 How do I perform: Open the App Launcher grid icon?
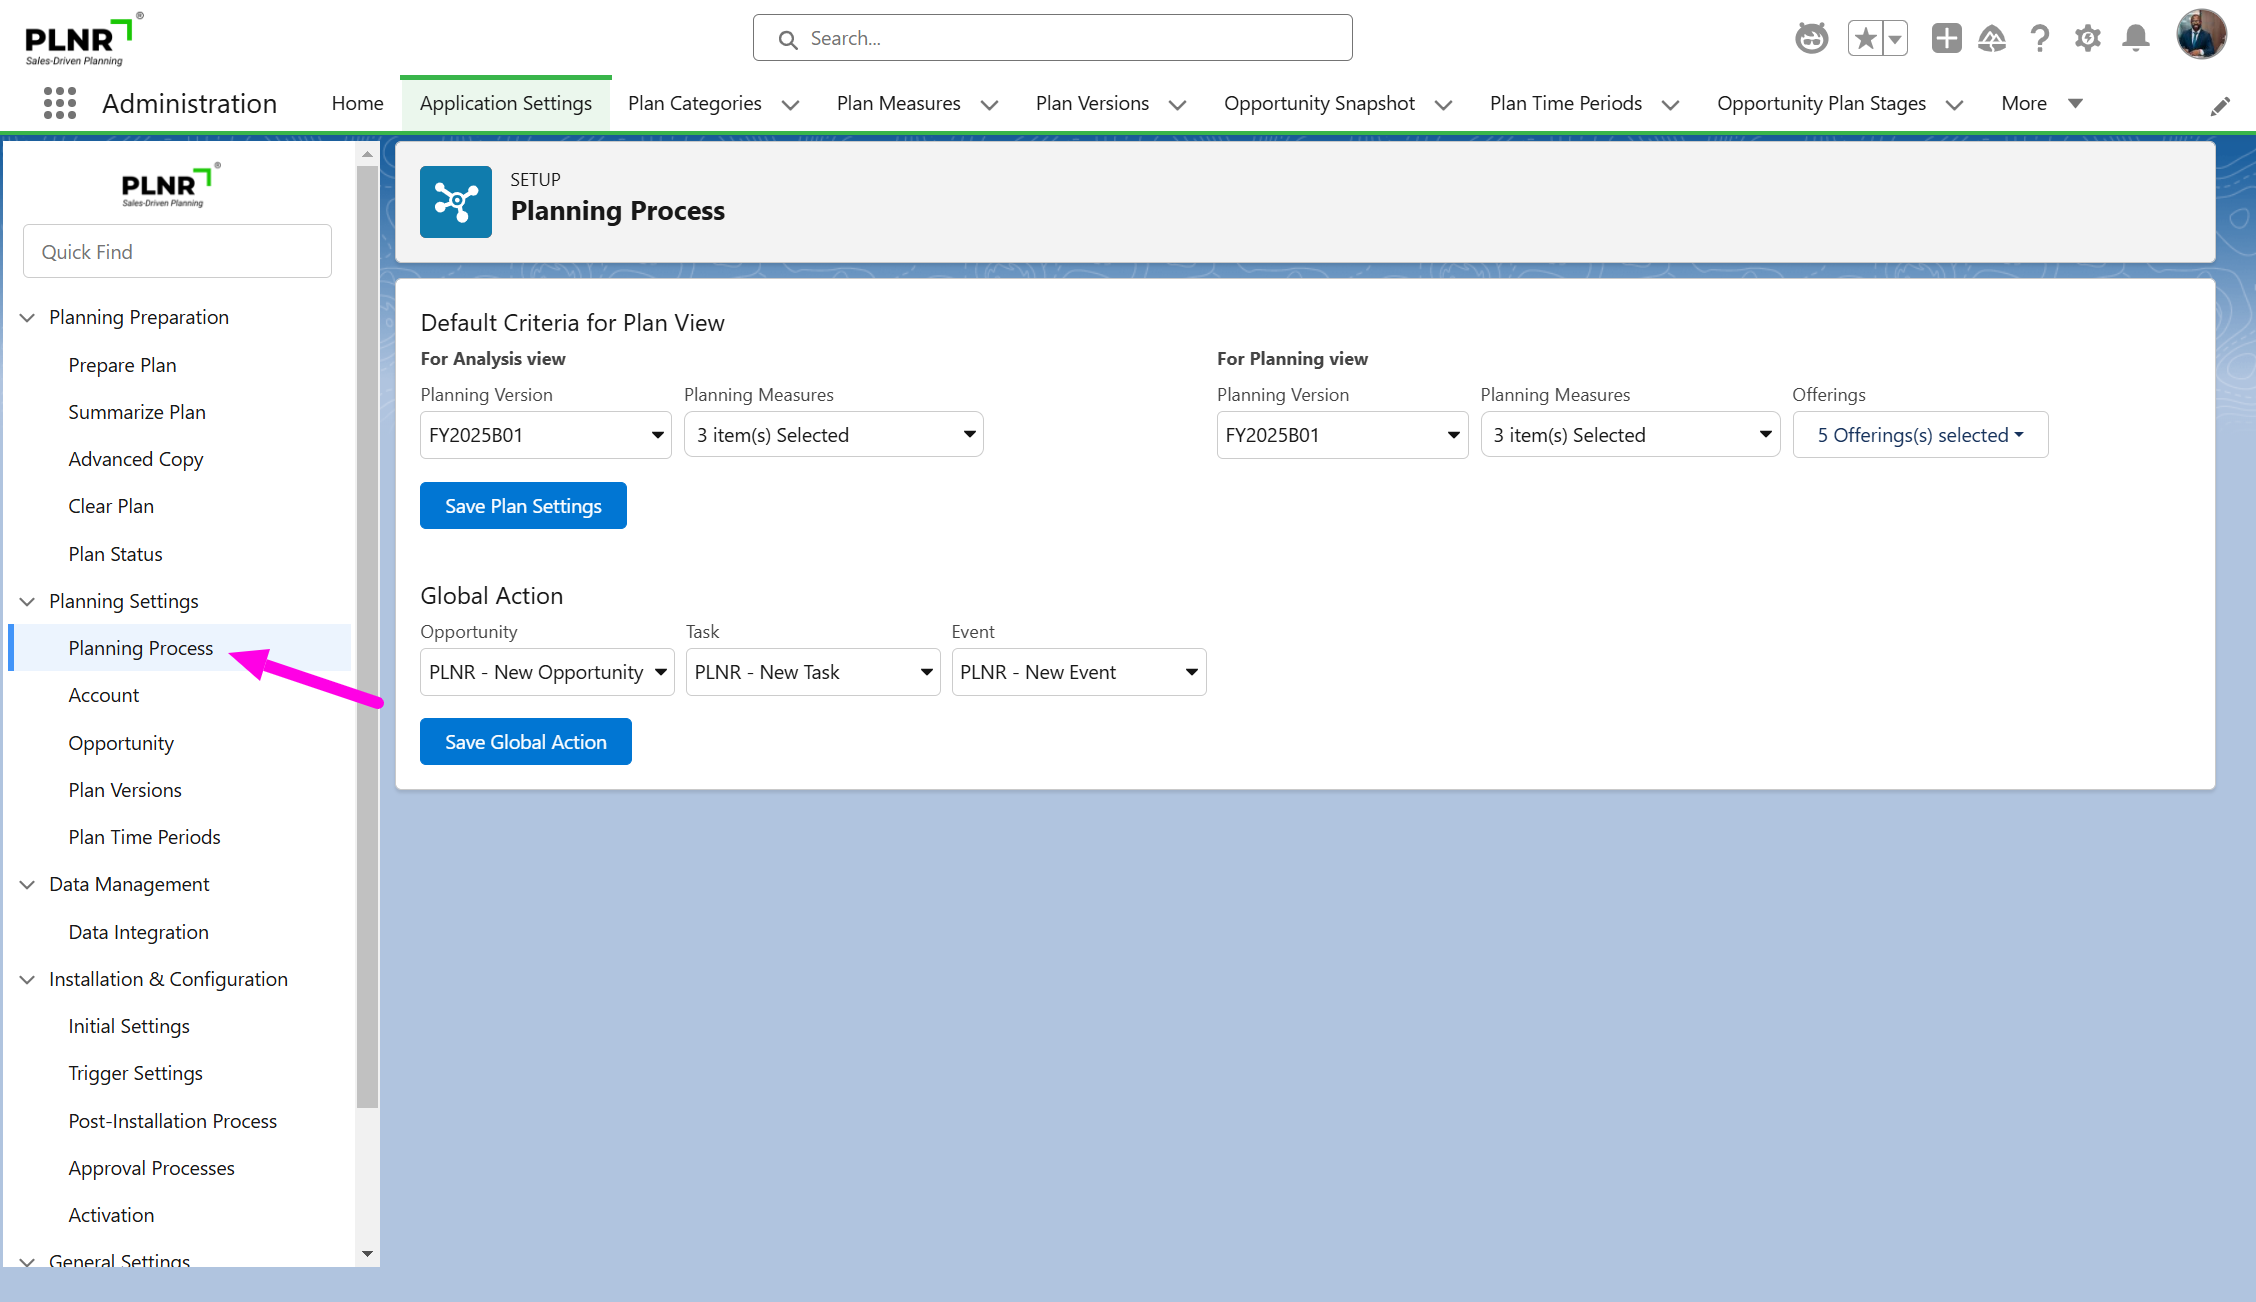click(60, 103)
